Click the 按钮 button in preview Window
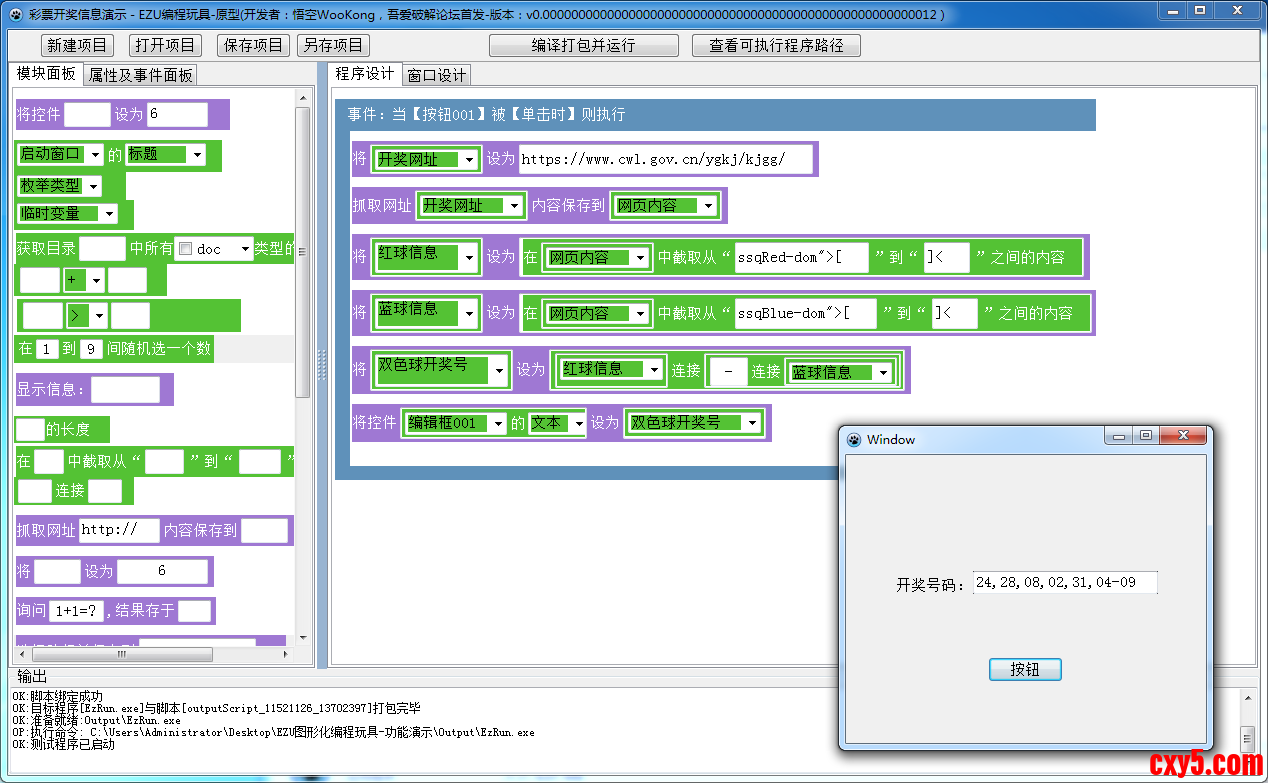 click(x=1024, y=669)
